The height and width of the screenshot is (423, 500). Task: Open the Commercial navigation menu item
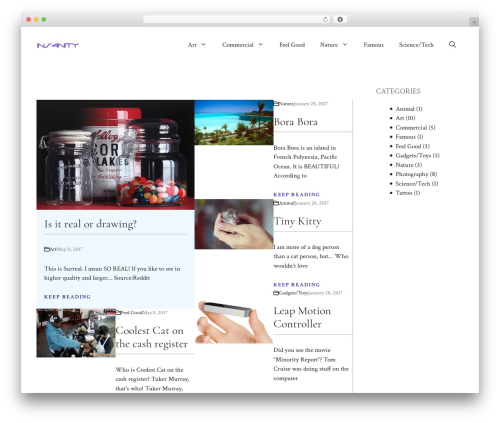pyautogui.click(x=238, y=45)
